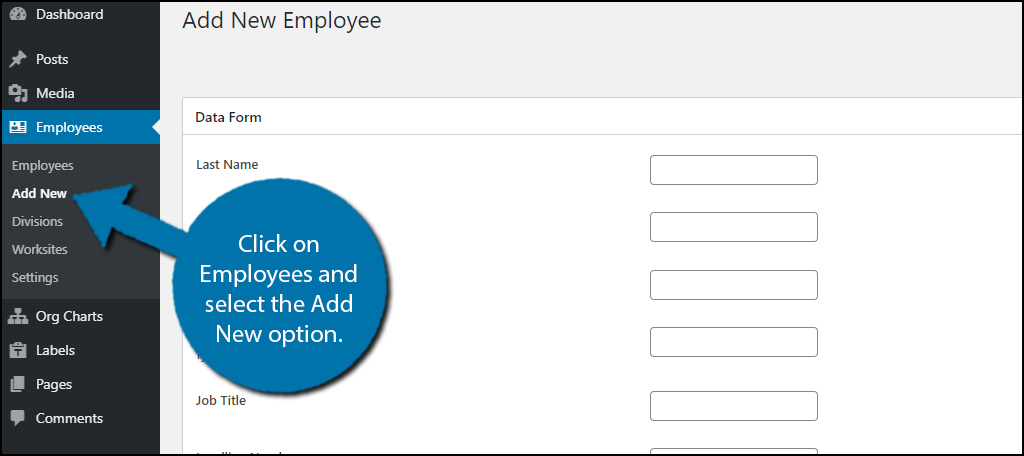
Task: Select Add New under Employees
Action: [39, 193]
